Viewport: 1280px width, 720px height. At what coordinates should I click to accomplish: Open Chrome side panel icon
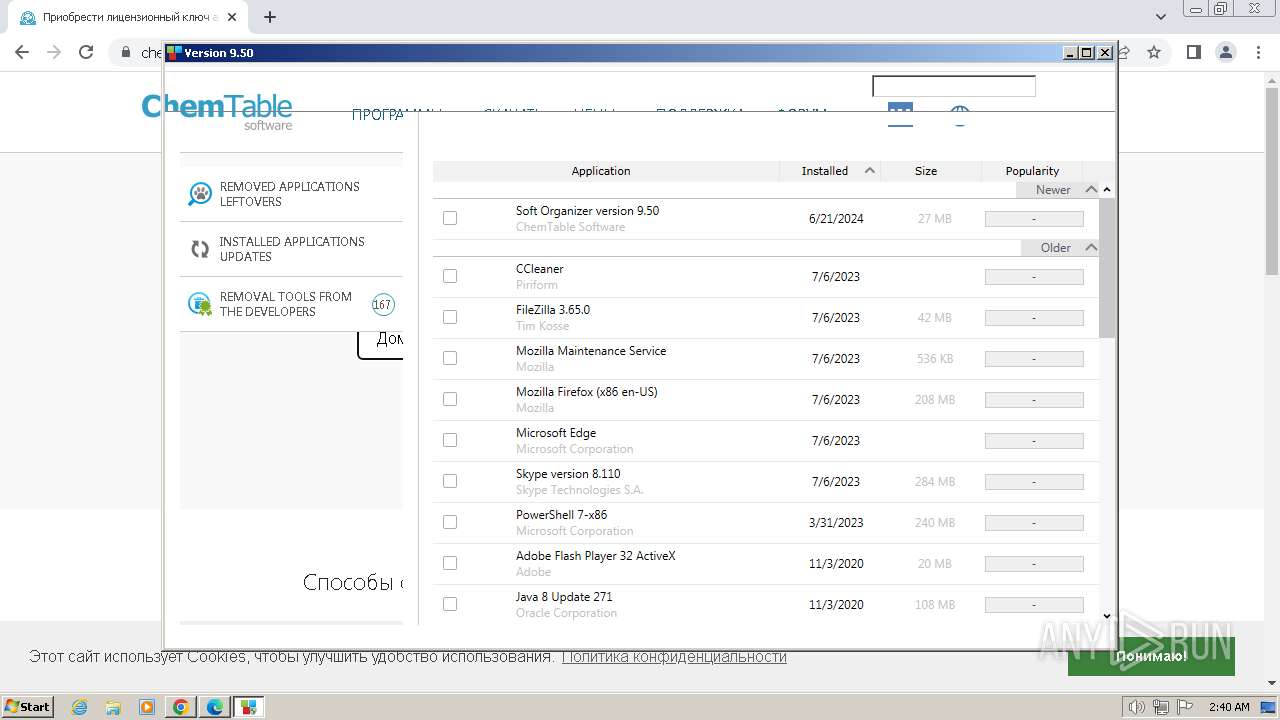1193,52
